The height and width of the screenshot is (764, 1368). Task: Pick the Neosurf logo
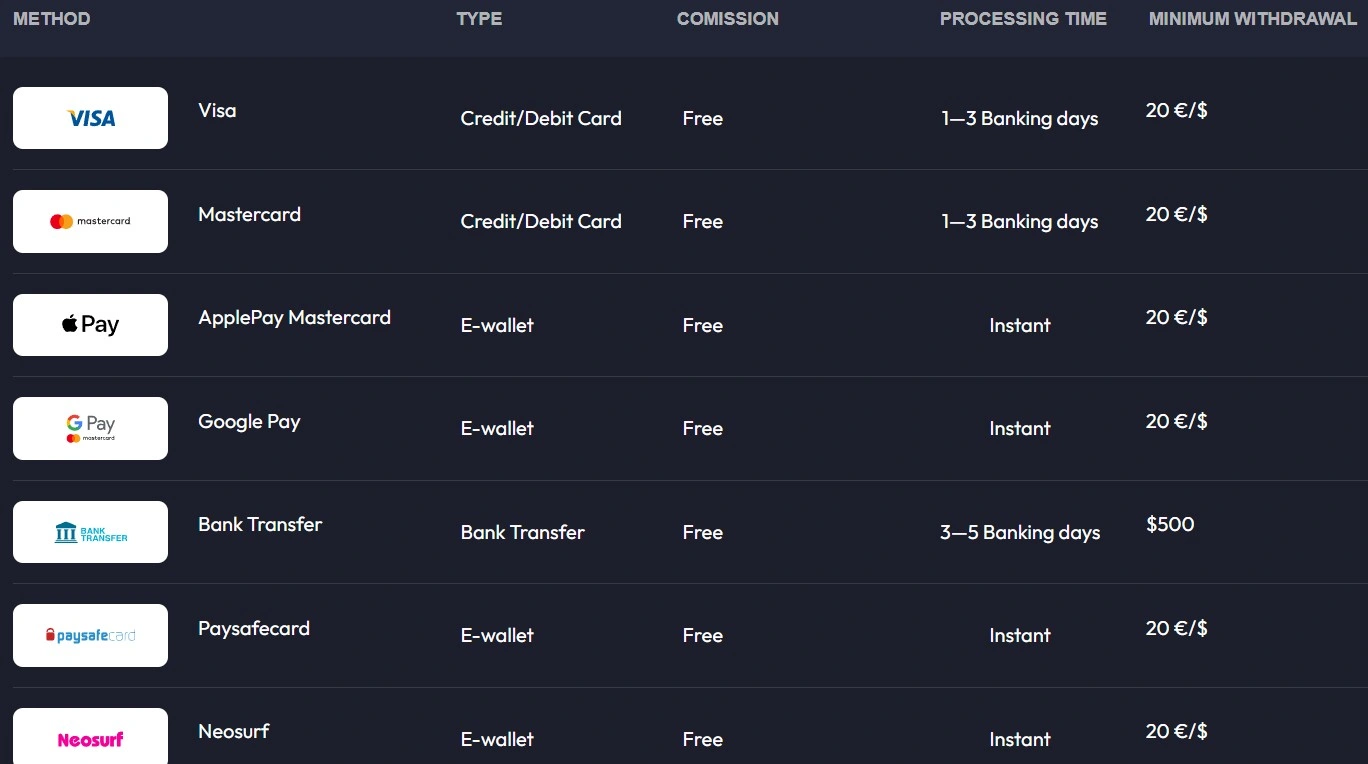pos(90,739)
